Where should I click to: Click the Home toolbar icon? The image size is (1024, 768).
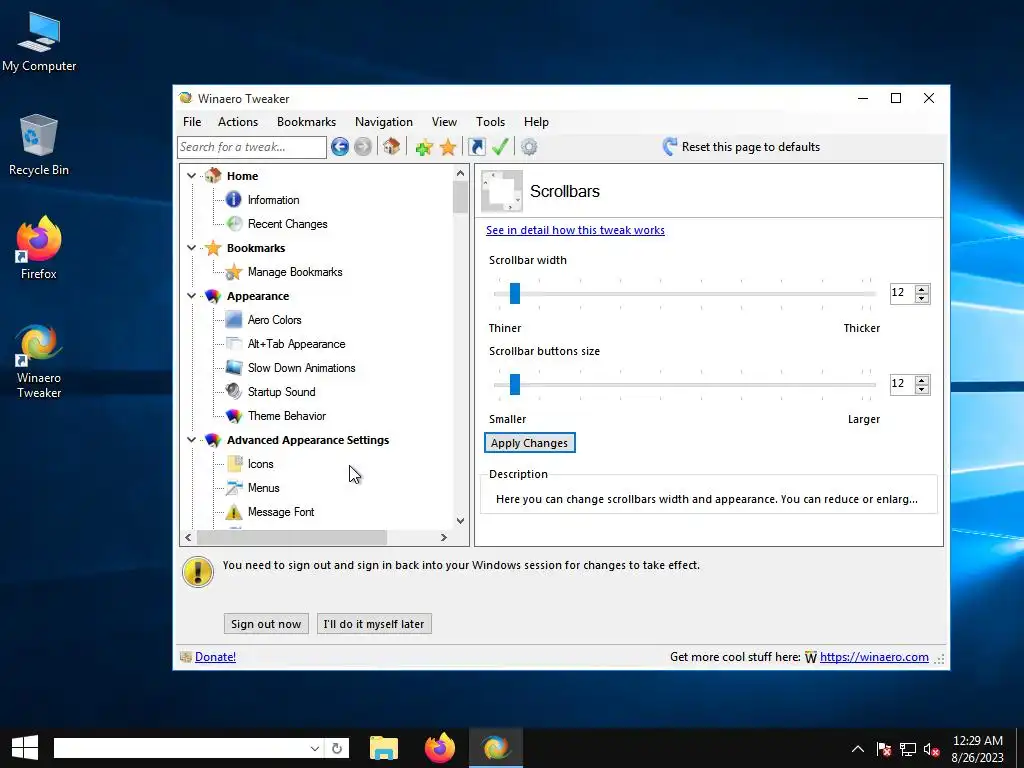coord(391,146)
